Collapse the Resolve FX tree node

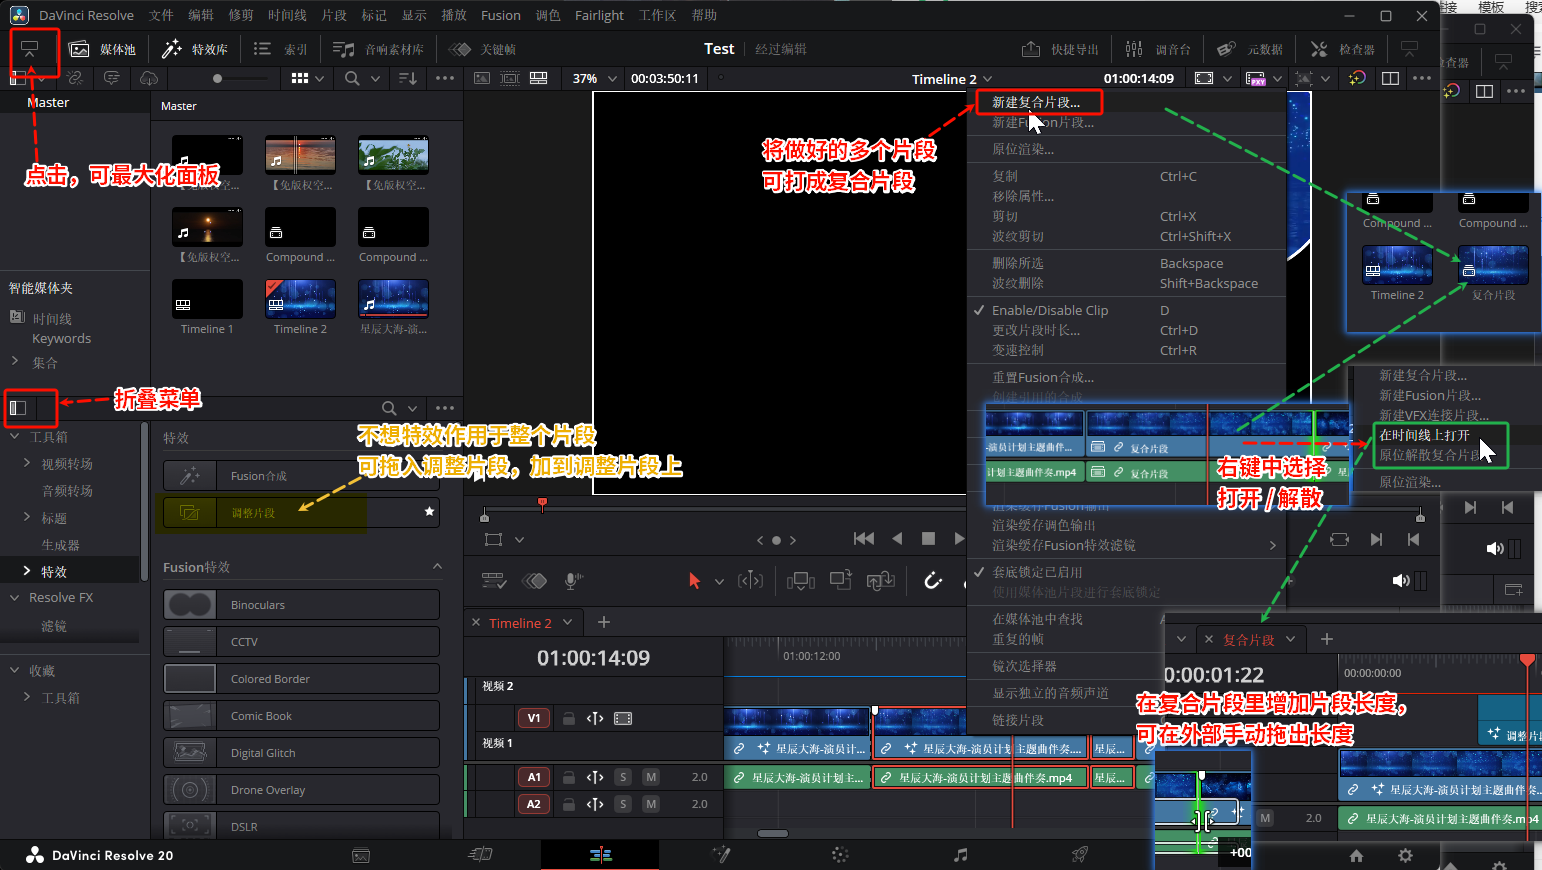[x=14, y=597]
